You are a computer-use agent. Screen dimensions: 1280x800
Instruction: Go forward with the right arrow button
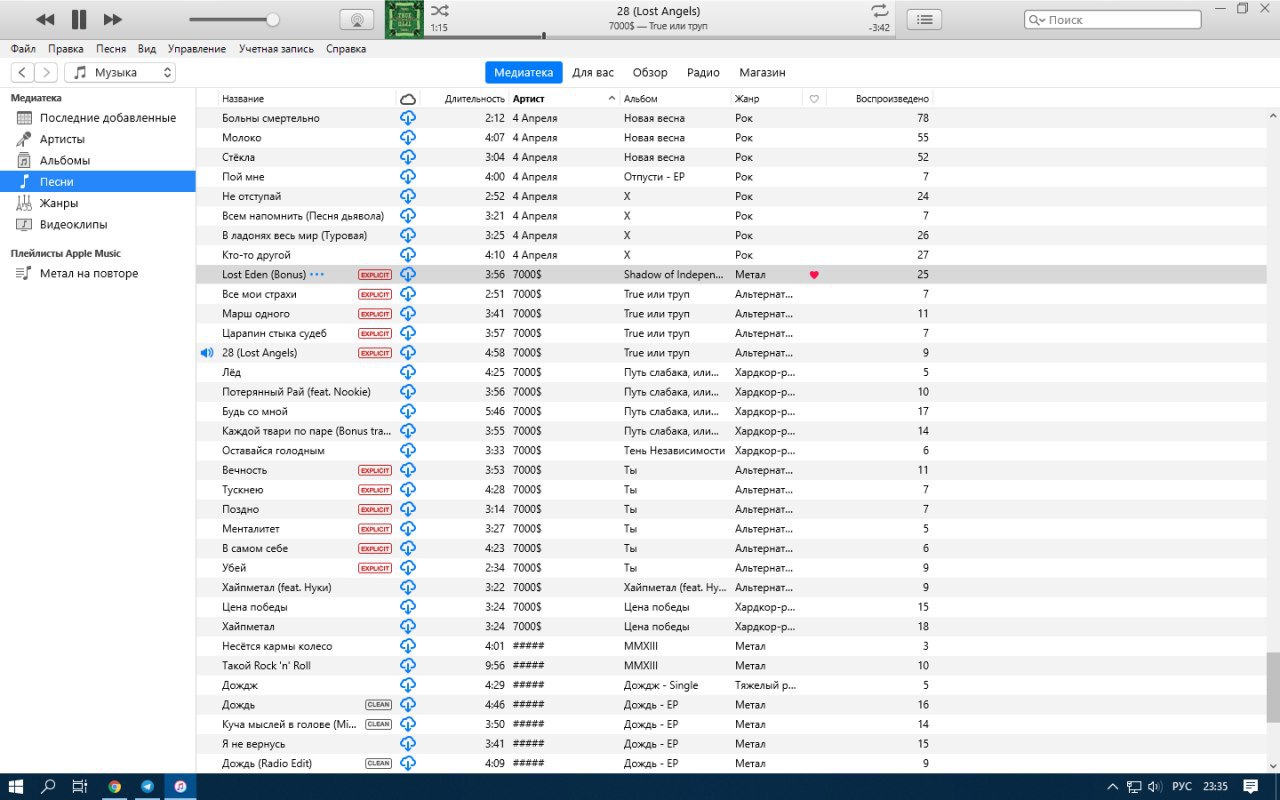[x=46, y=72]
